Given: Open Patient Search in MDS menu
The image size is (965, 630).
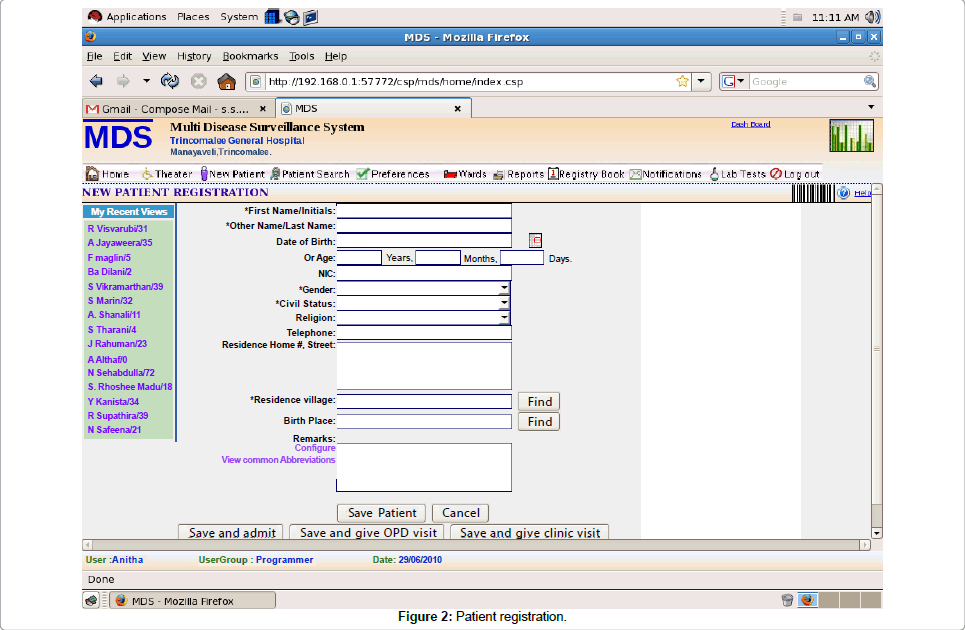Looking at the screenshot, I should pos(310,174).
